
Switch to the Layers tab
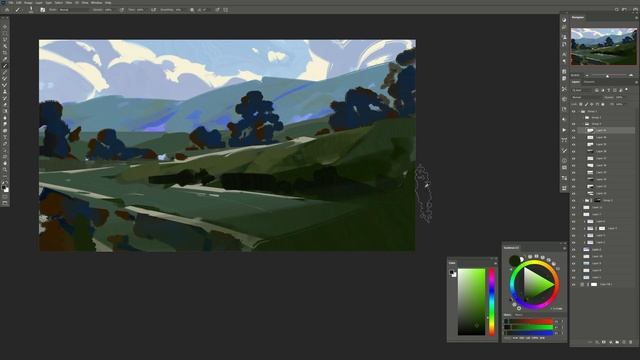576,82
